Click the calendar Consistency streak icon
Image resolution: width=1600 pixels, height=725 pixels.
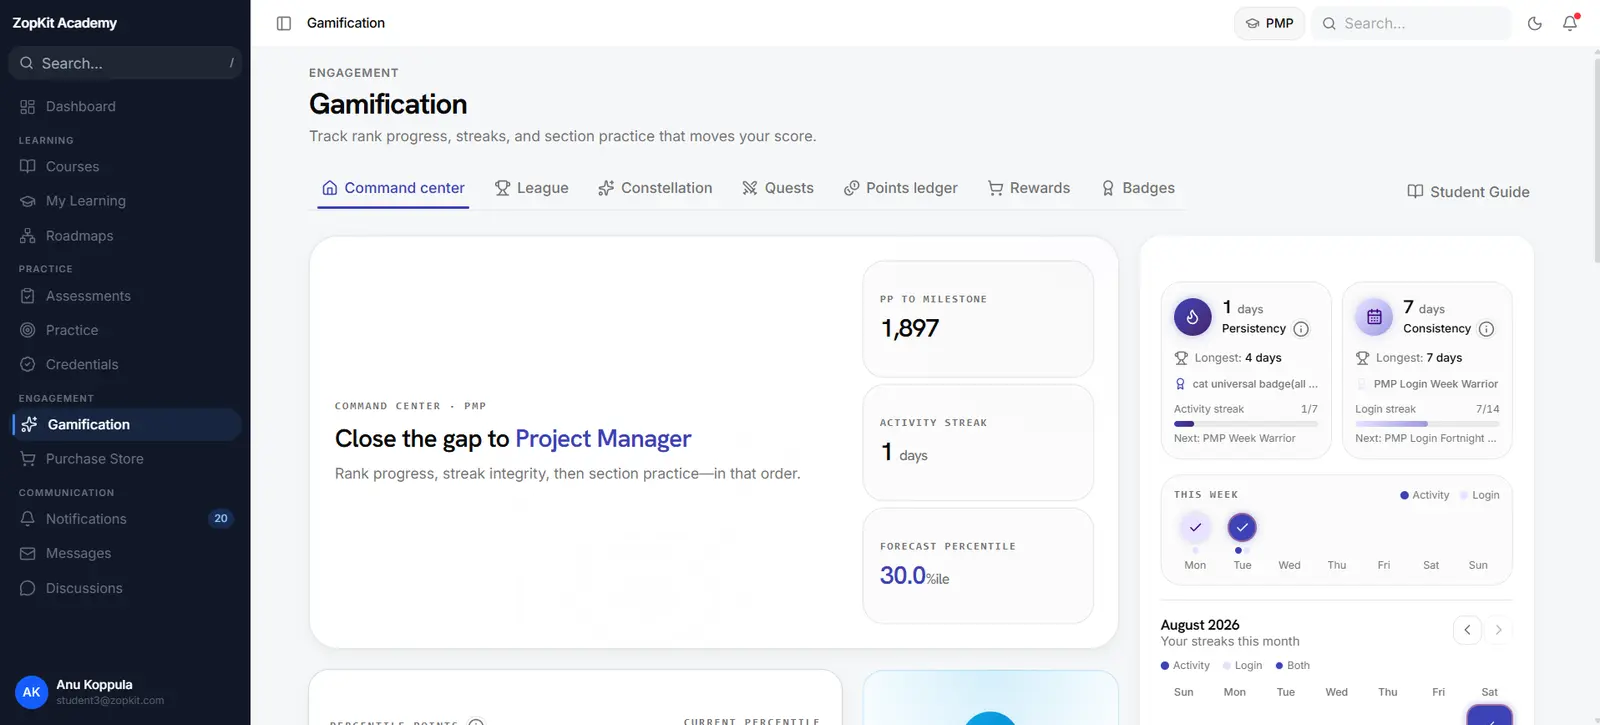[1374, 317]
